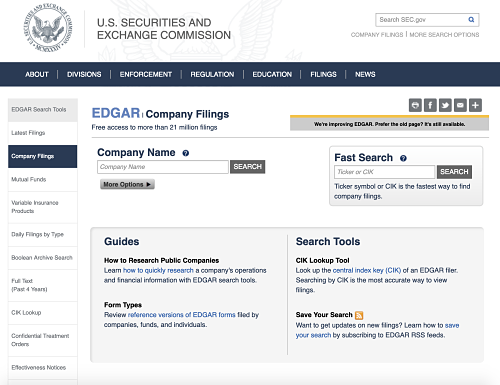Open 'reference versions of EDGAR forms' link
Image resolution: width=500 pixels, height=385 pixels.
tap(182, 315)
